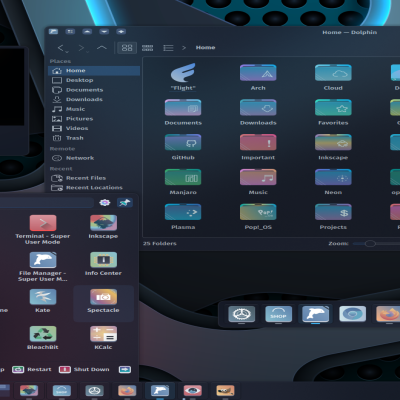400x400 pixels.
Task: Click the Shut Down button
Action: pyautogui.click(x=84, y=369)
